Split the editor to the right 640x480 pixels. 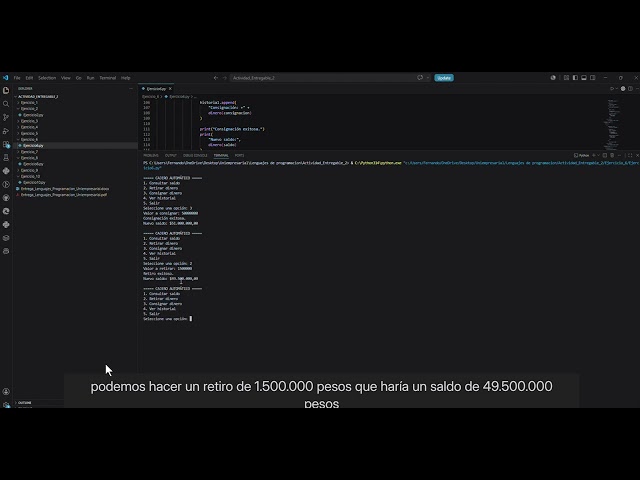click(631, 89)
